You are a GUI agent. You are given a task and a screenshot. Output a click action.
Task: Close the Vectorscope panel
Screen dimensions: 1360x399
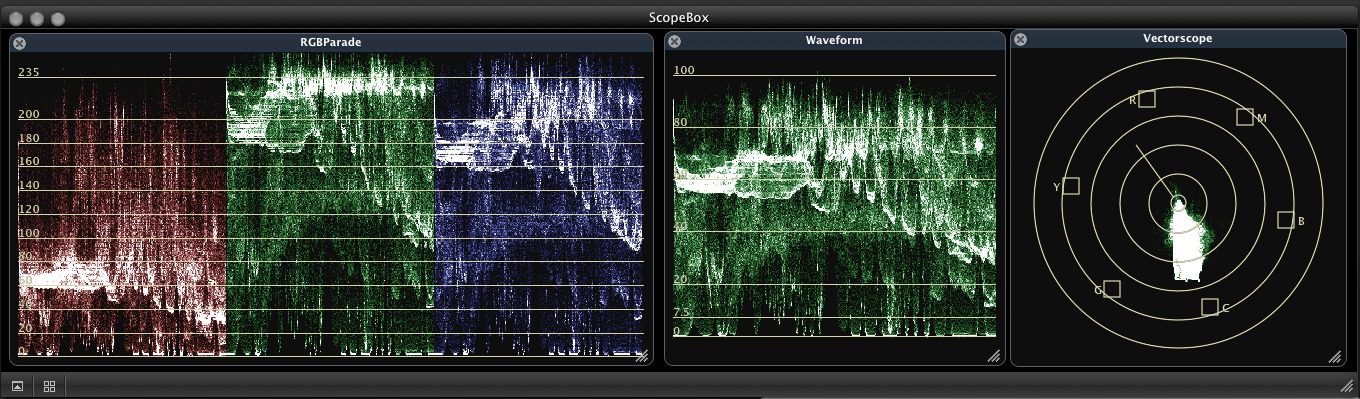[1020, 39]
